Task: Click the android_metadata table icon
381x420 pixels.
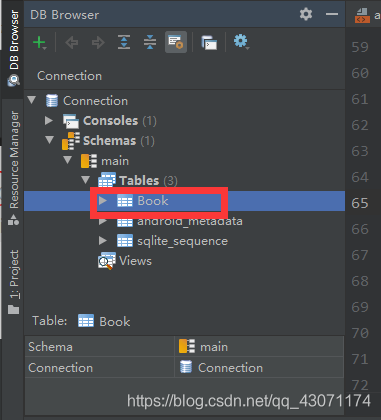Action: 125,221
